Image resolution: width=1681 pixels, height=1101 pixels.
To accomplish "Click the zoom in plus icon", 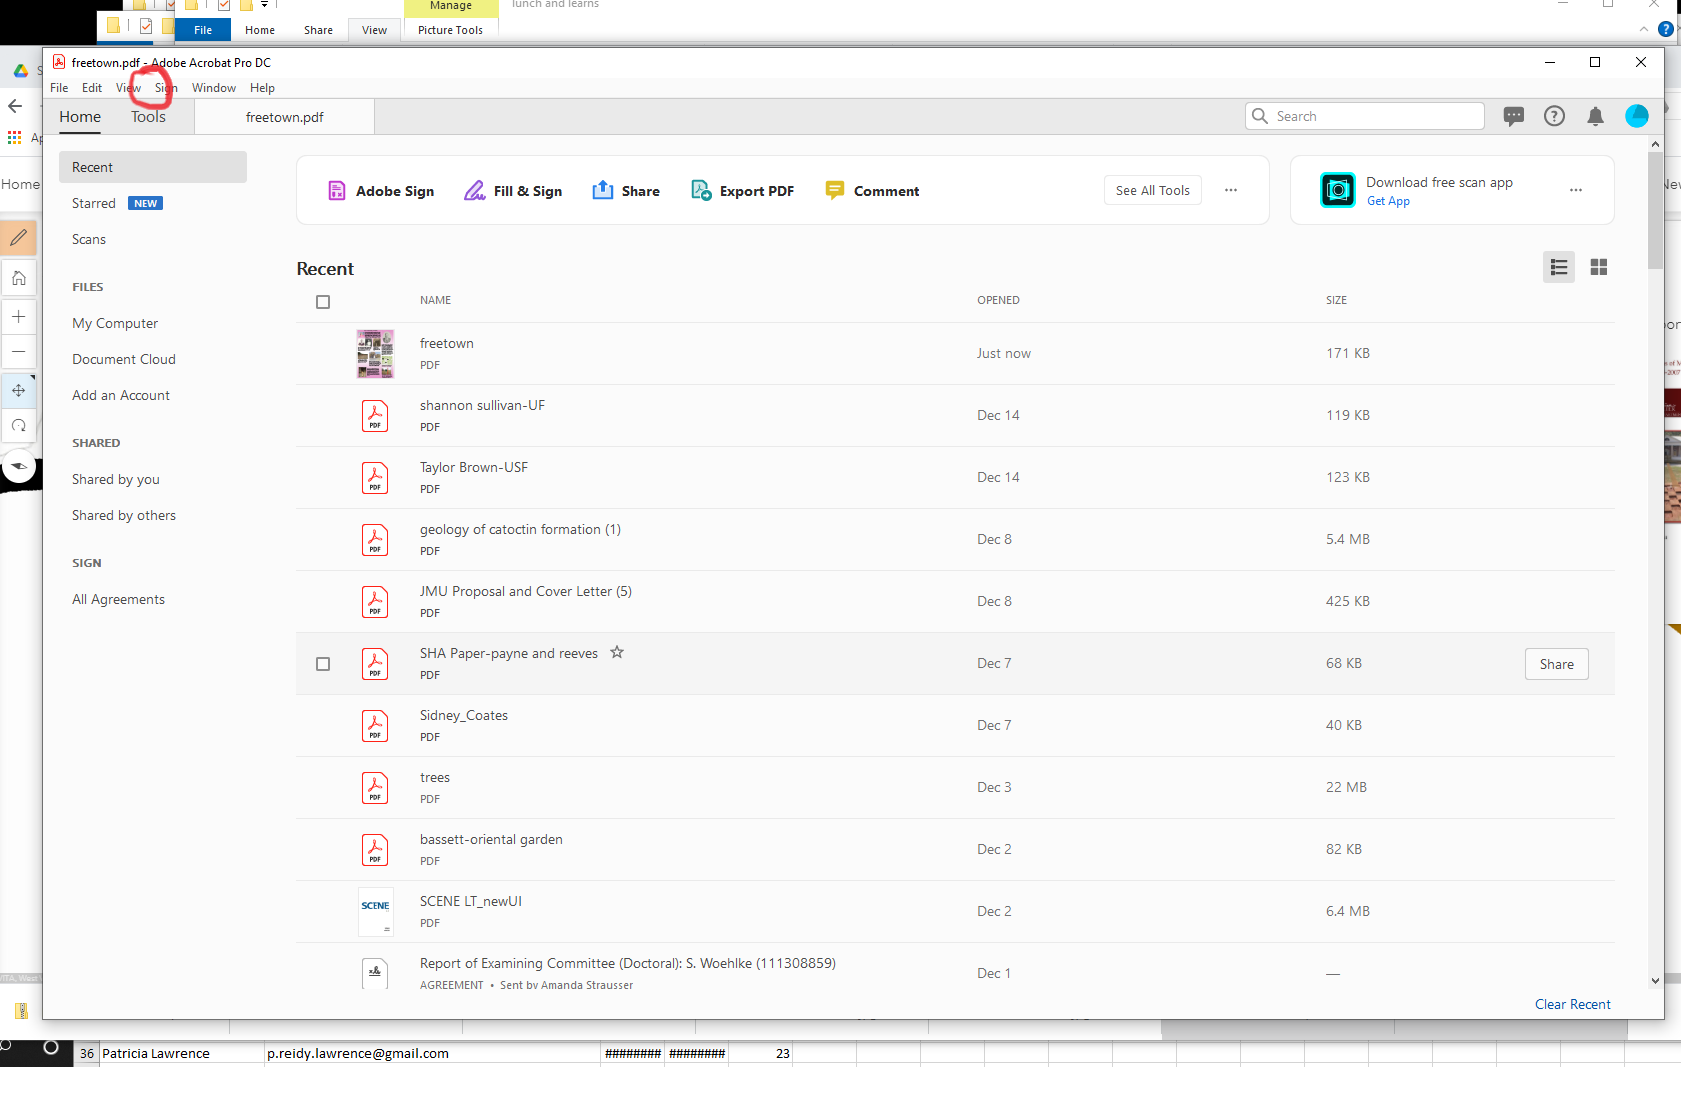I will (19, 316).
